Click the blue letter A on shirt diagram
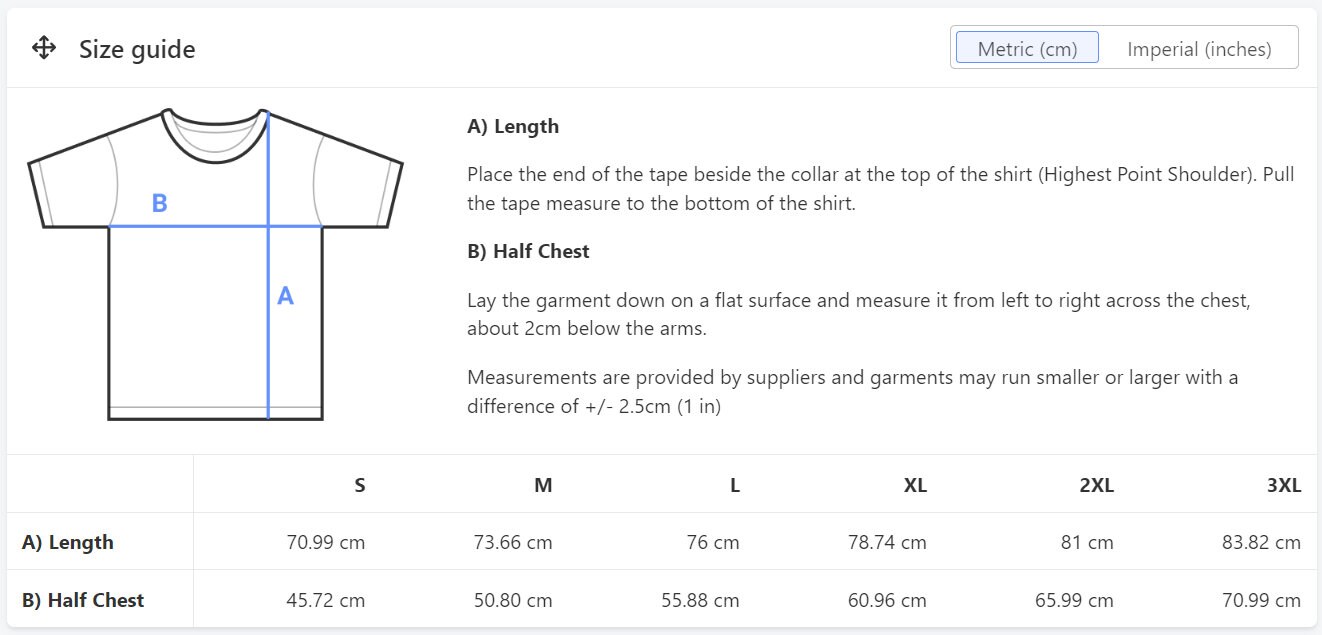Image resolution: width=1322 pixels, height=635 pixels. 285,296
